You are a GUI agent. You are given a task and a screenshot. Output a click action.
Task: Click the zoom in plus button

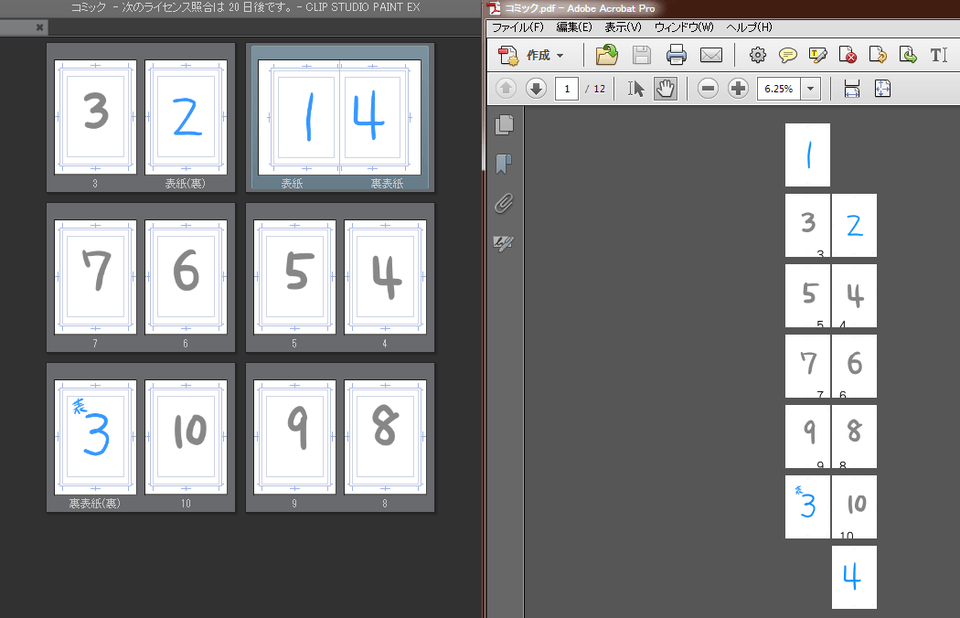pyautogui.click(x=738, y=89)
